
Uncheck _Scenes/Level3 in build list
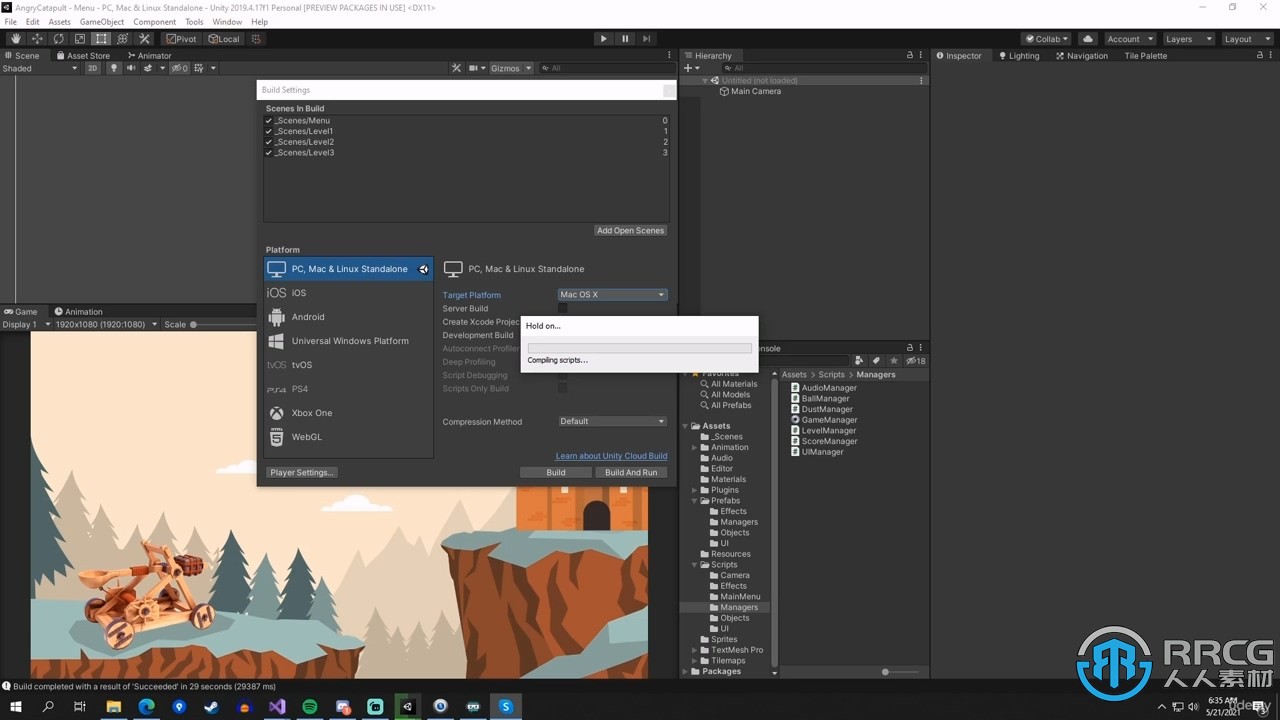tap(269, 153)
